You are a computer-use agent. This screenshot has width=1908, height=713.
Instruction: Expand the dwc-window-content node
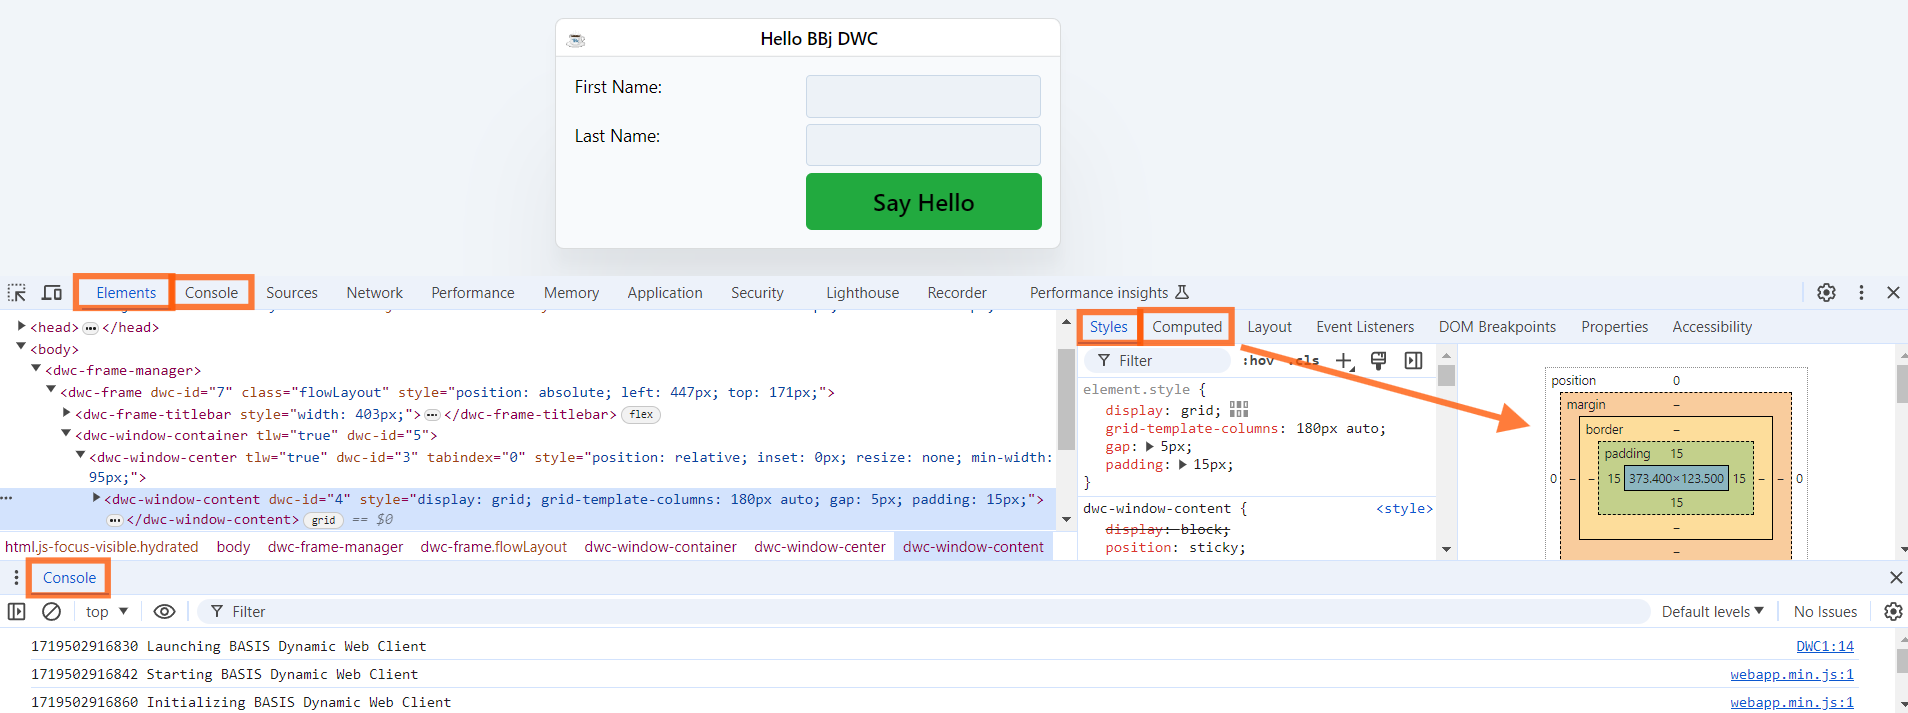point(96,497)
